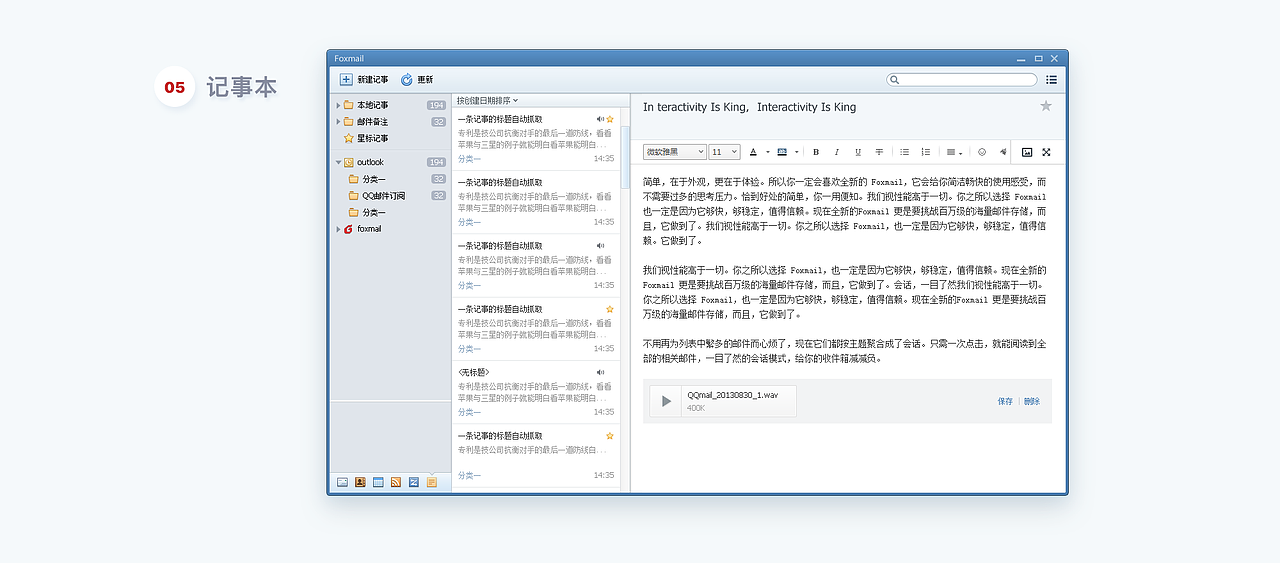Click inside the search field
Screen dimensions: 1280x563
pyautogui.click(x=962, y=80)
